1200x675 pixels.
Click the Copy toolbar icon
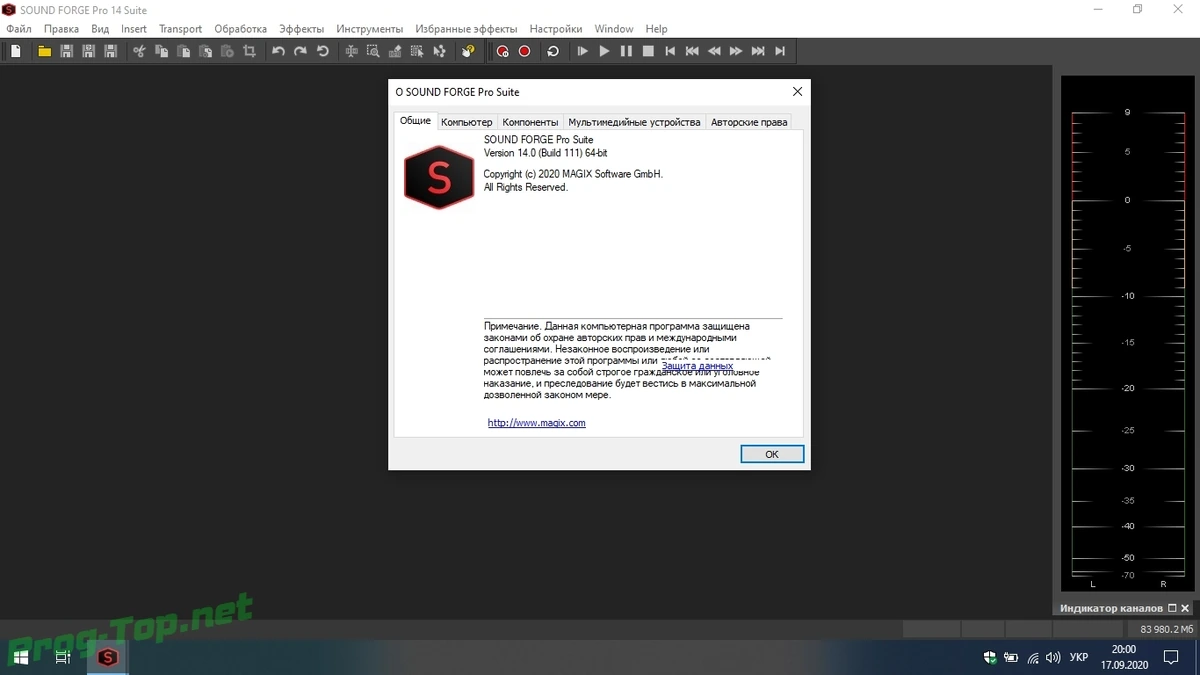(x=160, y=51)
